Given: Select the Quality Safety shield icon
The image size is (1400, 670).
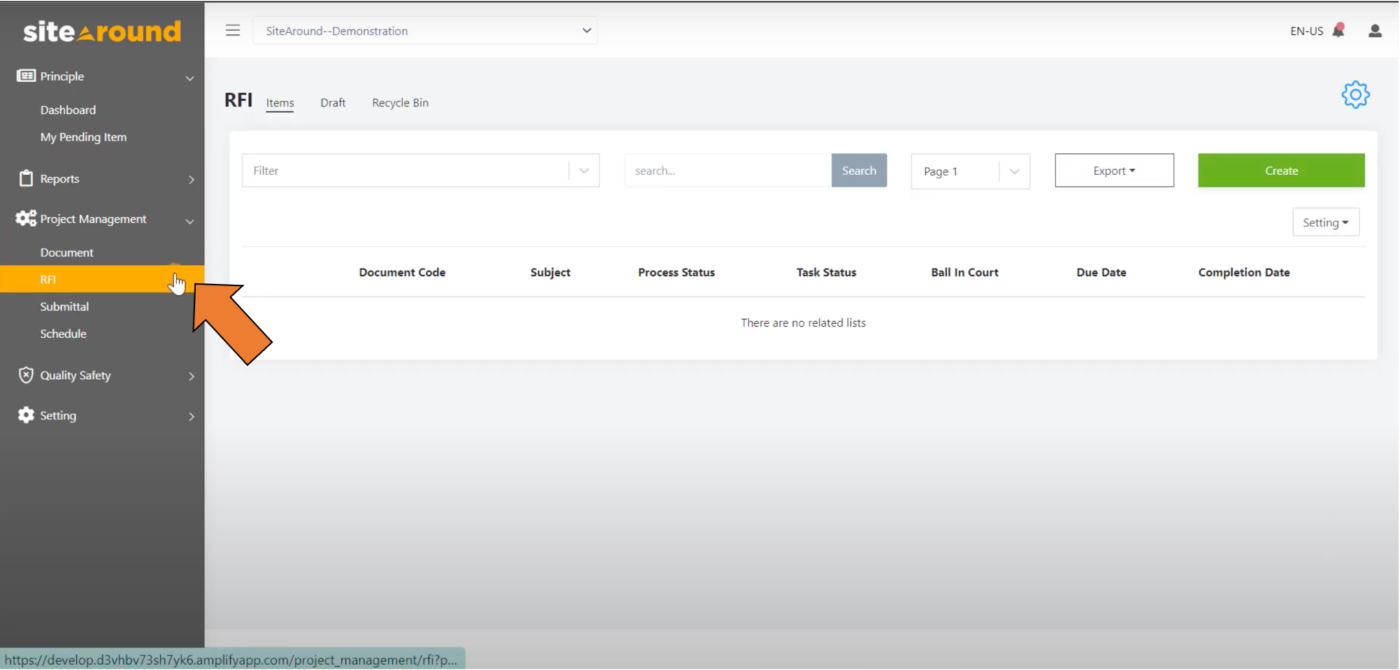Looking at the screenshot, I should click(x=24, y=375).
